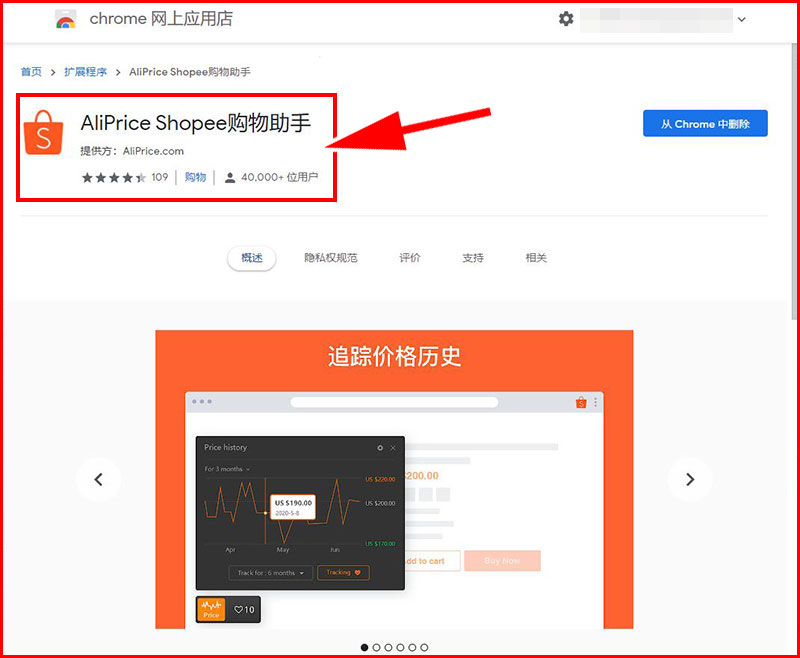
Task: Open the 相关 tab
Action: point(536,258)
